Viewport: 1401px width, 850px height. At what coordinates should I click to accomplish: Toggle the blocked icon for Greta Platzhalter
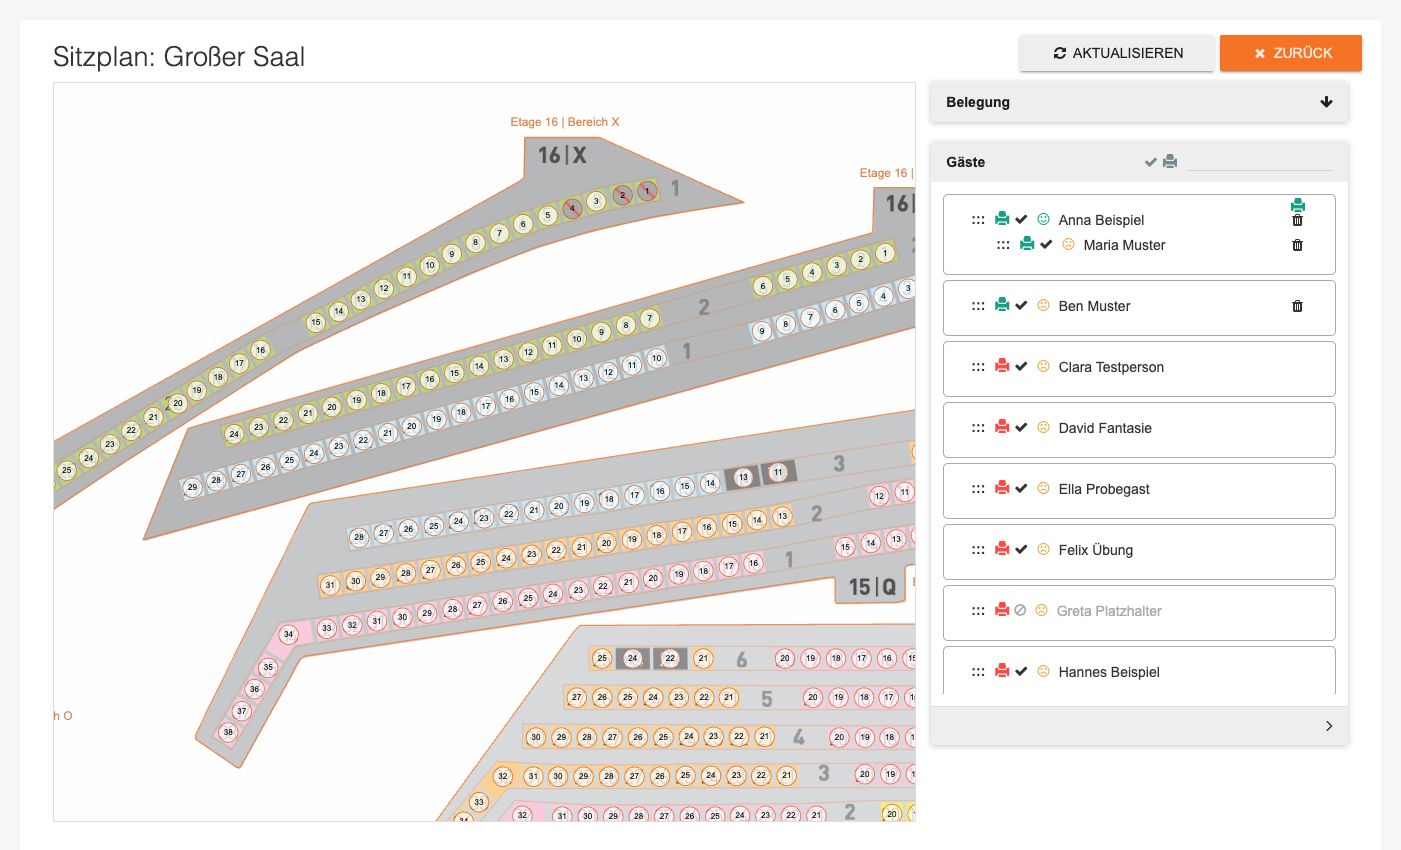[x=1020, y=611]
